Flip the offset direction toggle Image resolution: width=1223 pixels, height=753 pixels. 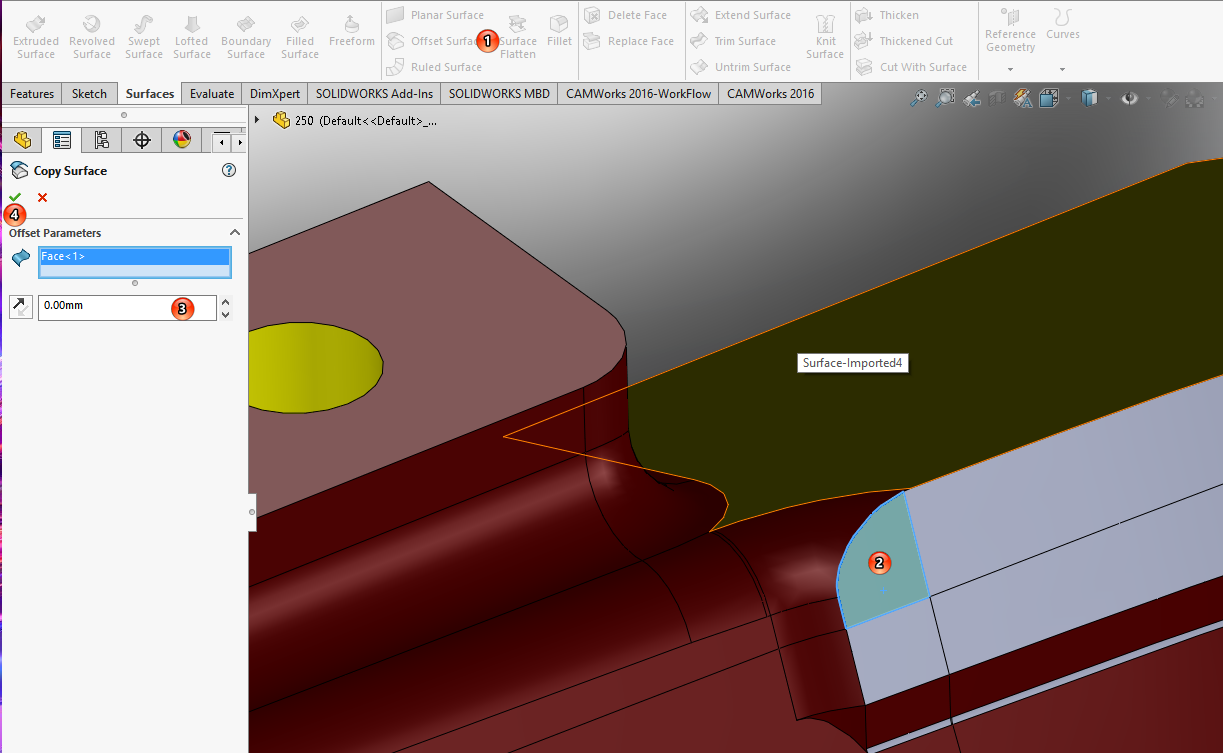pos(20,307)
